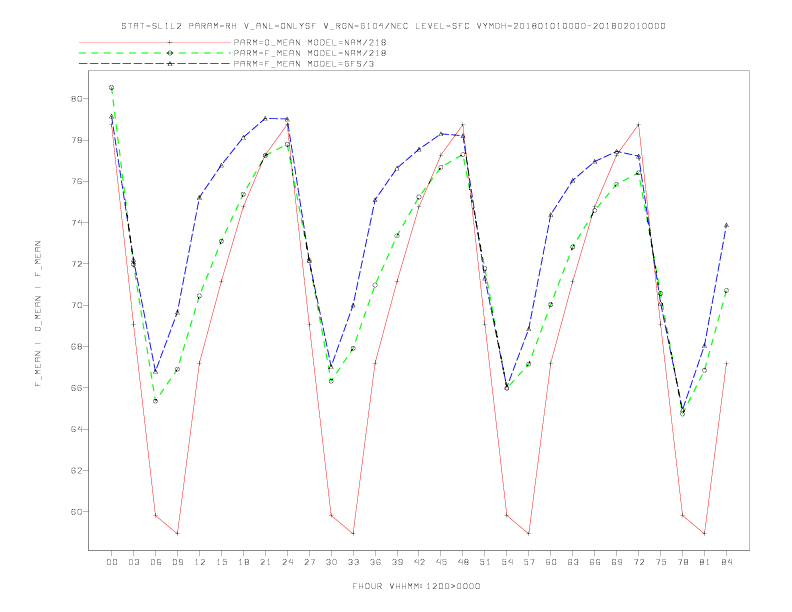The width and height of the screenshot is (792, 612).
Task: Click y-axis value label 80
Action: pyautogui.click(x=76, y=98)
